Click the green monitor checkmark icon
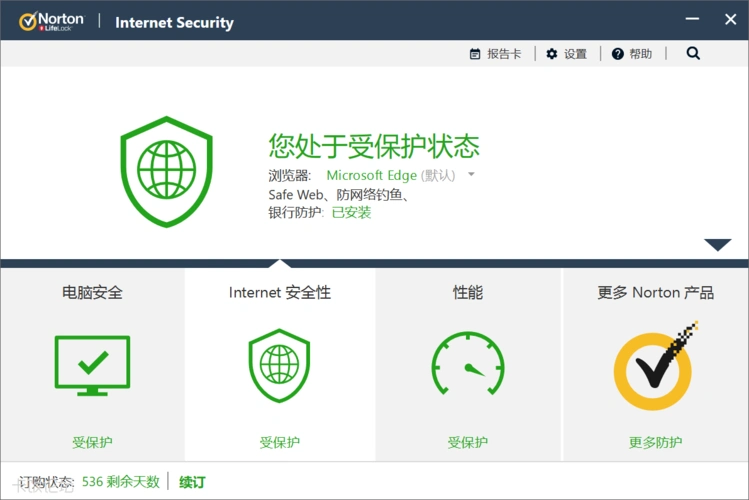Image resolution: width=749 pixels, height=500 pixels. coord(92,366)
